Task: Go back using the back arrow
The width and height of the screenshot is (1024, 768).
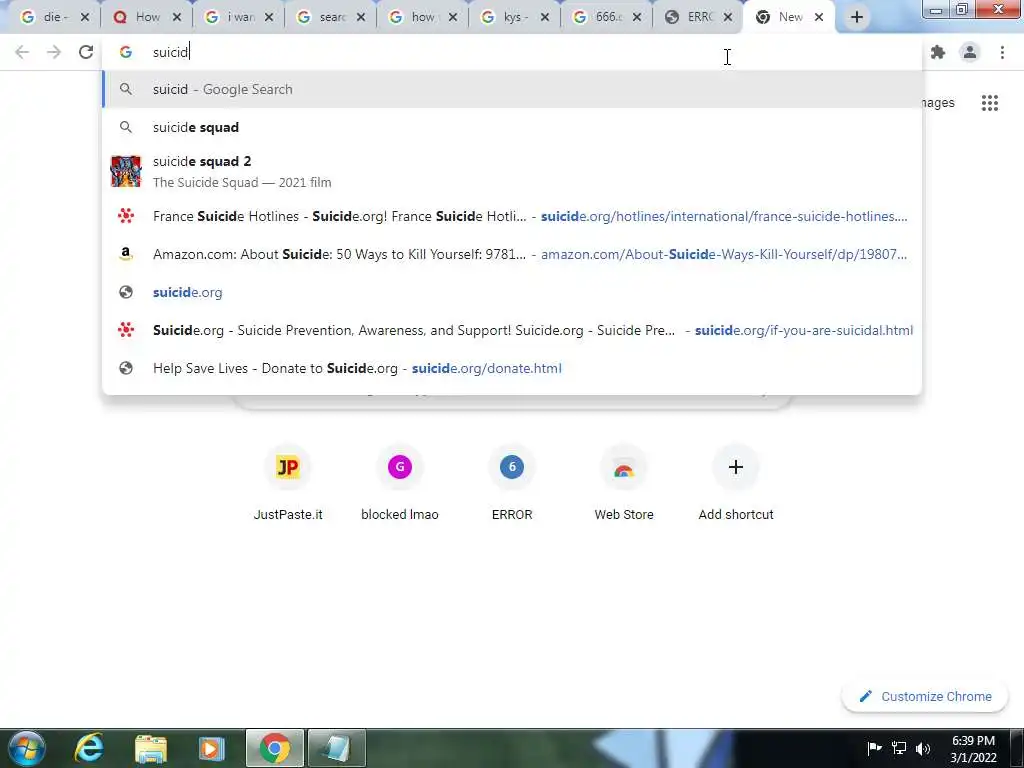Action: [x=22, y=52]
